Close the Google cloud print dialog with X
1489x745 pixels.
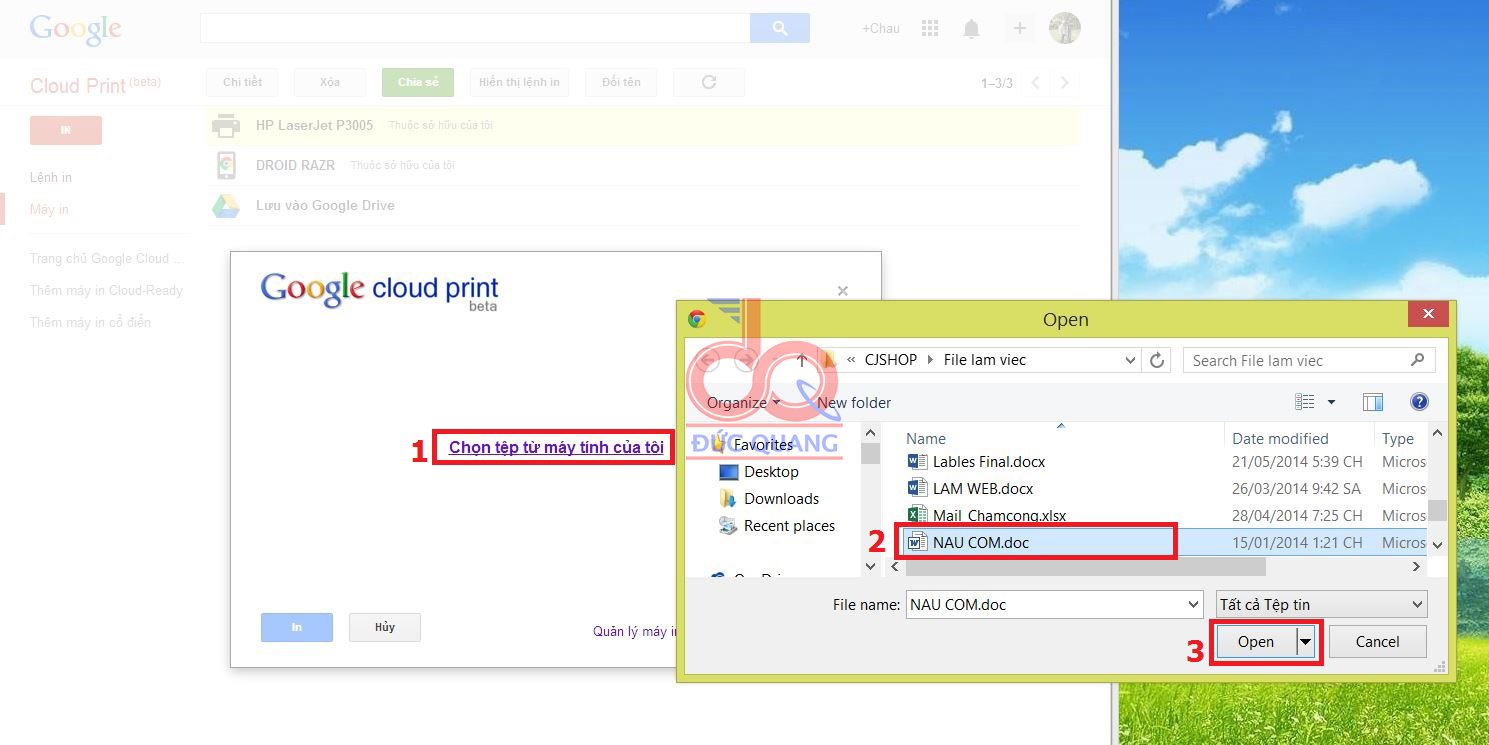842,291
